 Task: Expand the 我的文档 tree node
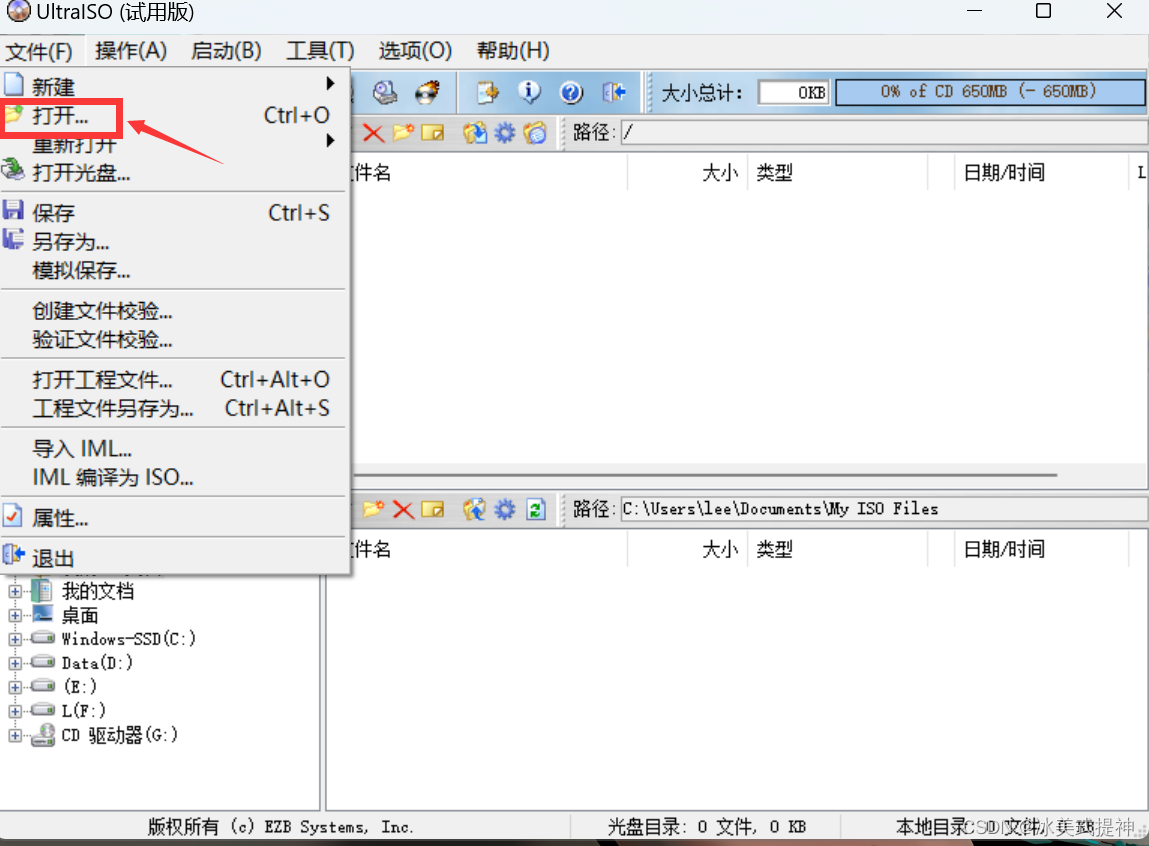pyautogui.click(x=15, y=590)
